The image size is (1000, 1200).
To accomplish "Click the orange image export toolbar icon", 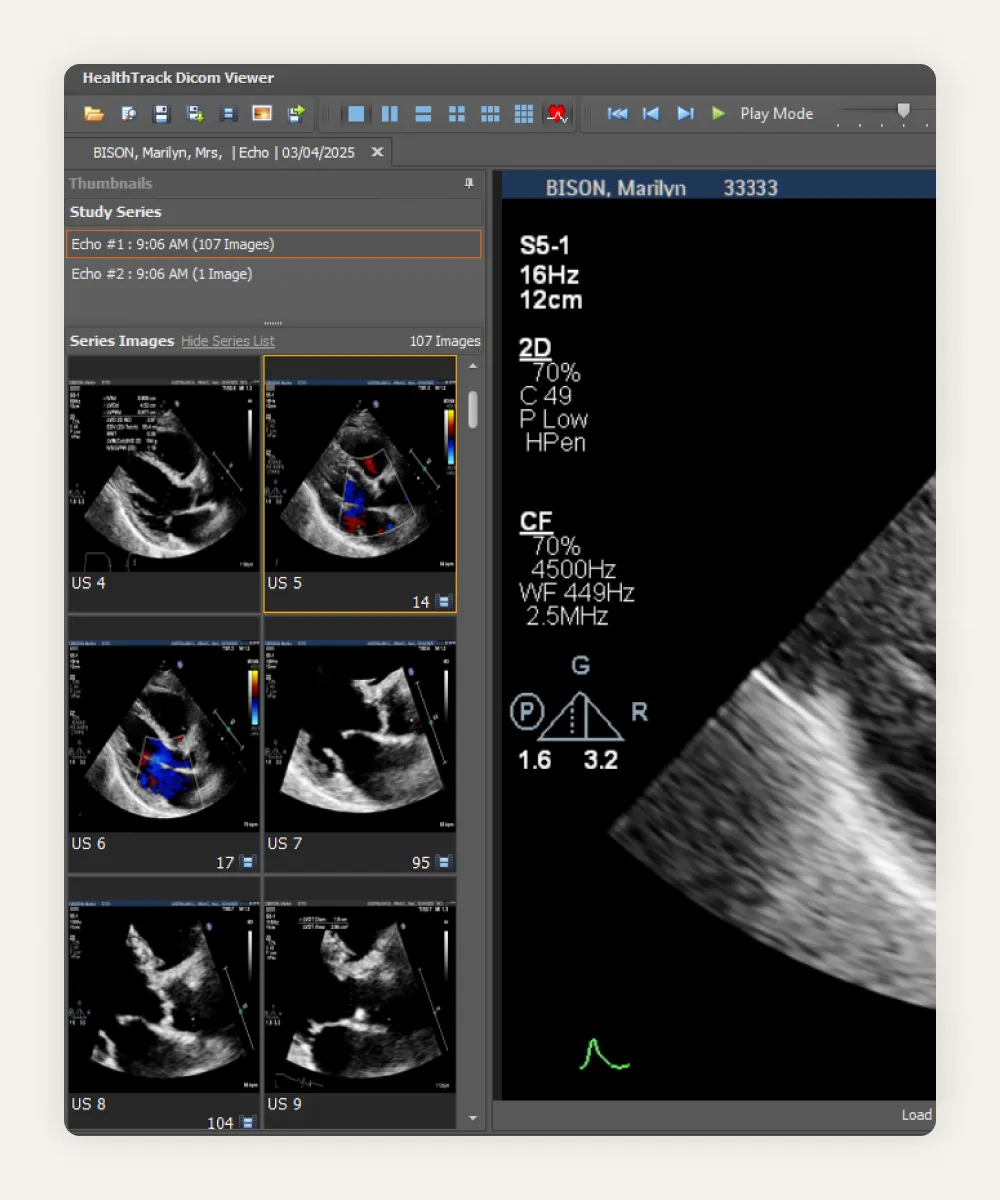I will coord(262,114).
